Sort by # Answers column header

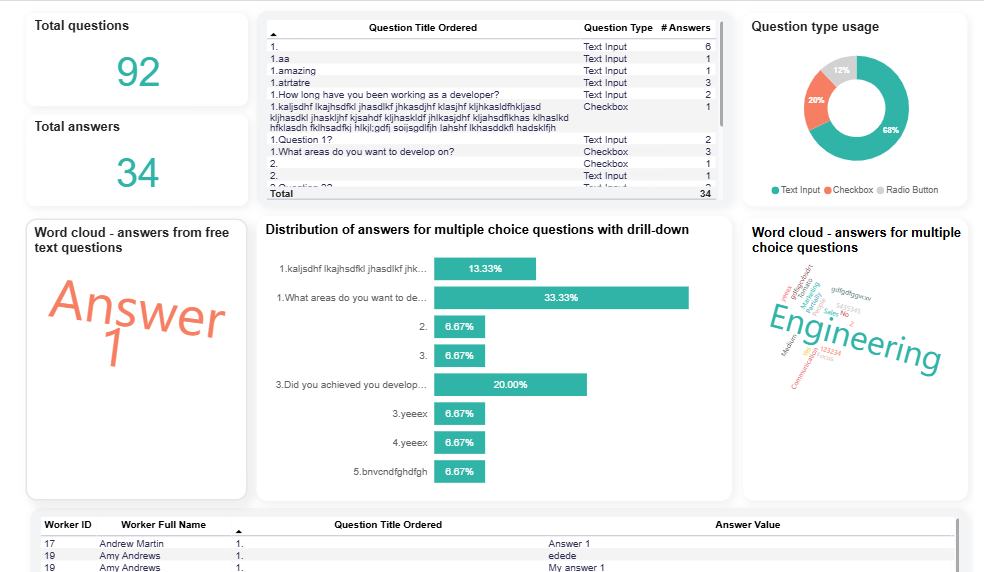click(x=686, y=28)
